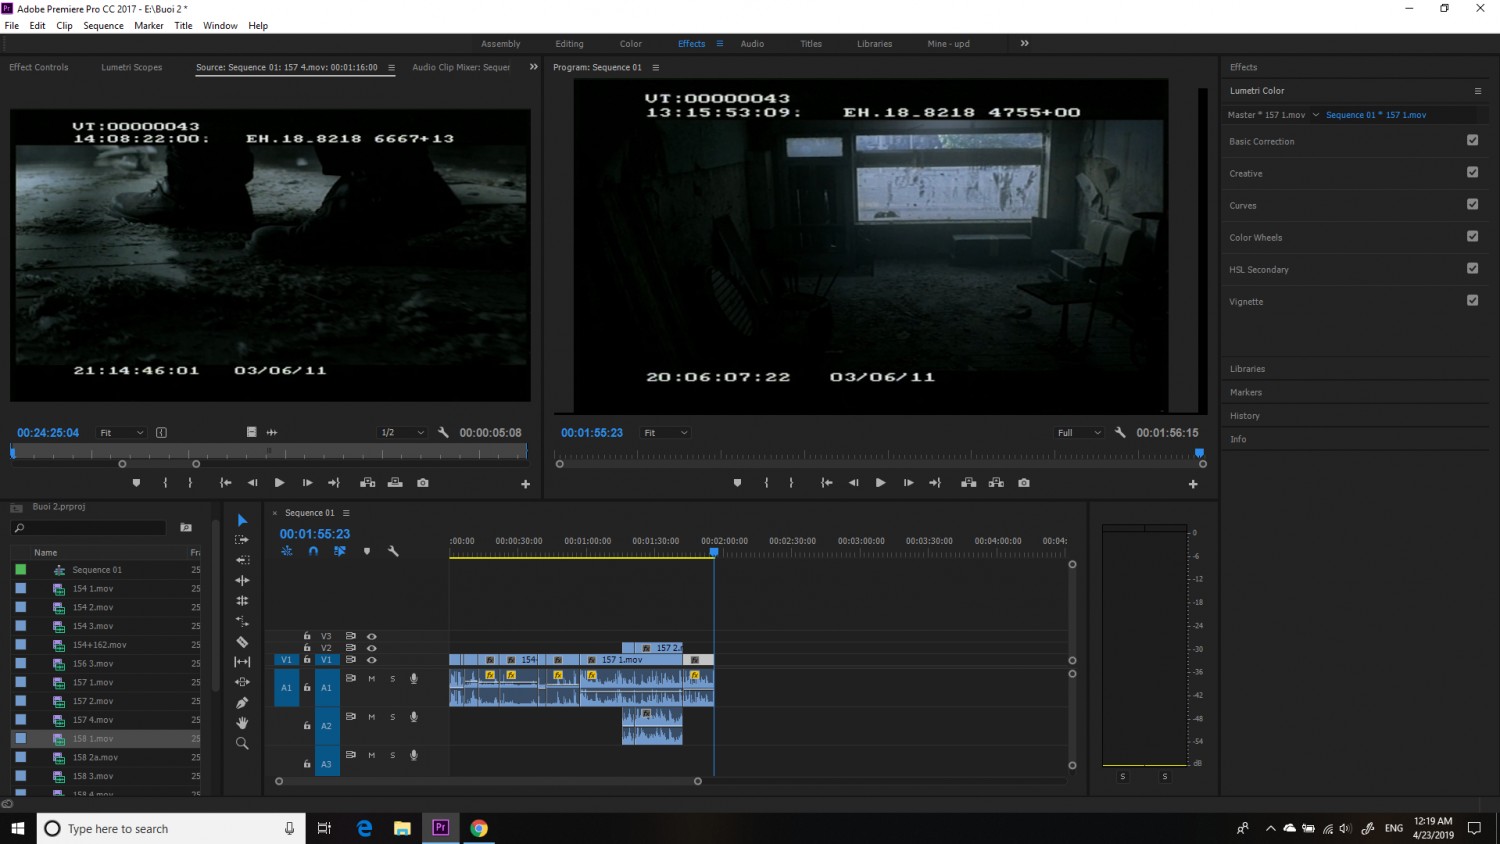Open Source monitor zoom Fit dropdown
Screen dimensions: 1500x844
pyautogui.click(x=121, y=433)
